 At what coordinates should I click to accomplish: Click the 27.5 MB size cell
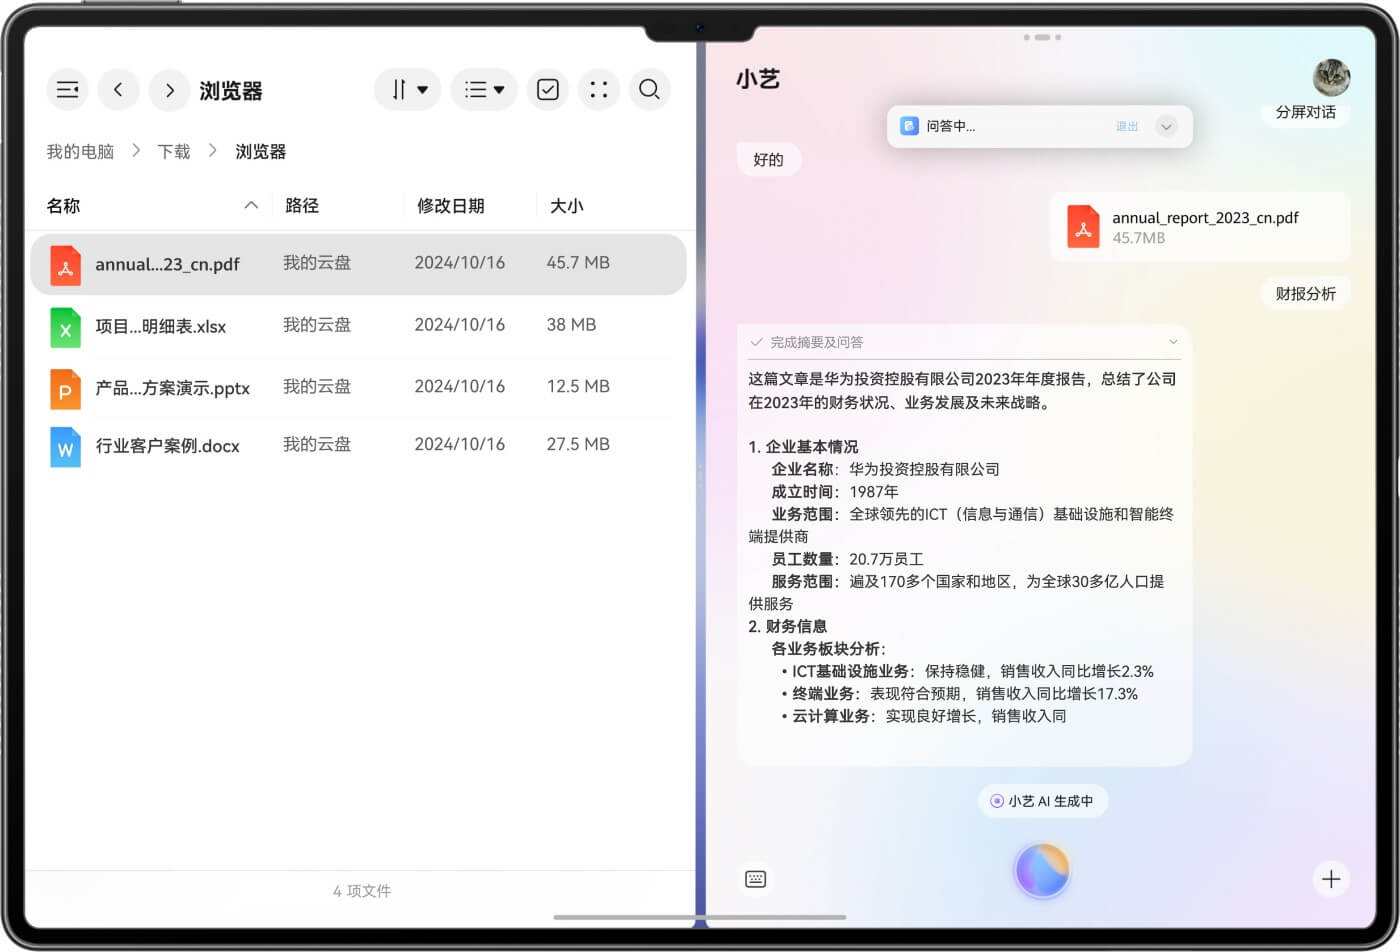tap(578, 444)
